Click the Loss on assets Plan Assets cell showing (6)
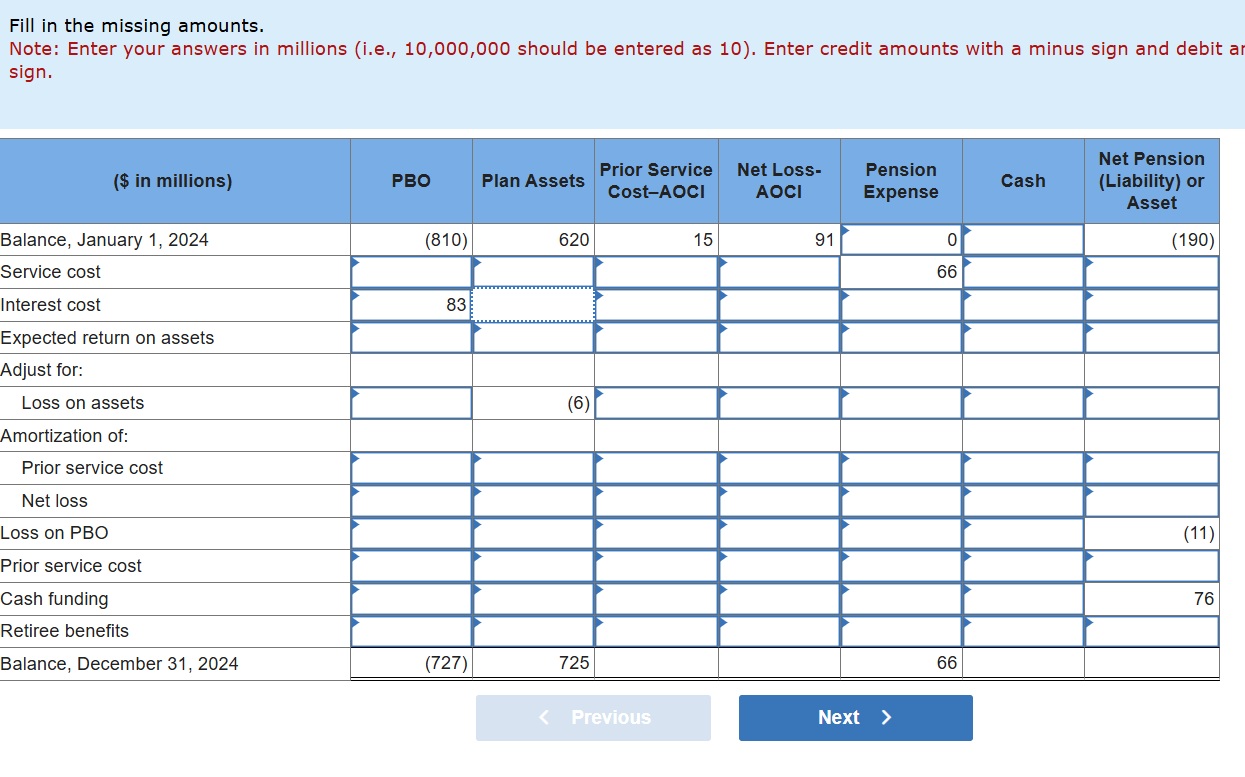The height and width of the screenshot is (777, 1245). 533,402
